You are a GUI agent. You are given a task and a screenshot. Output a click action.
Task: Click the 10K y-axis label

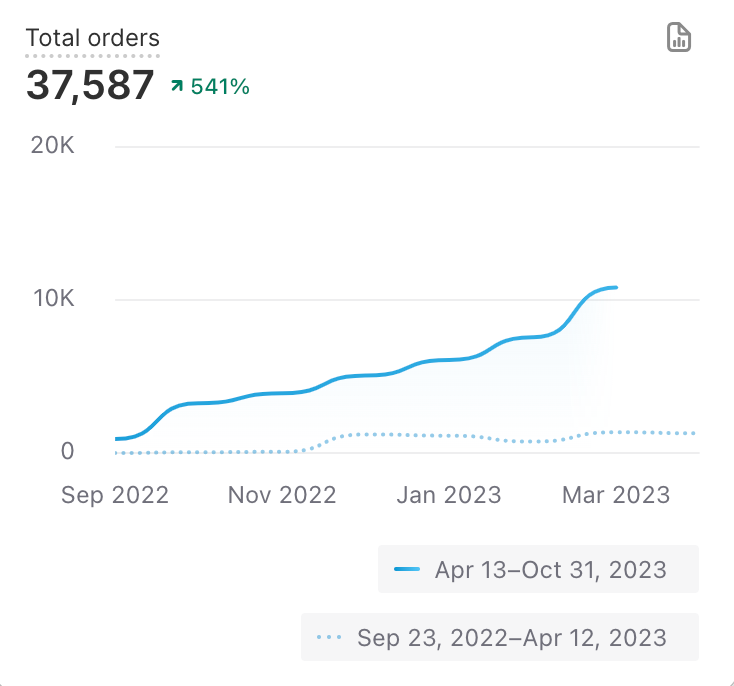point(53,299)
